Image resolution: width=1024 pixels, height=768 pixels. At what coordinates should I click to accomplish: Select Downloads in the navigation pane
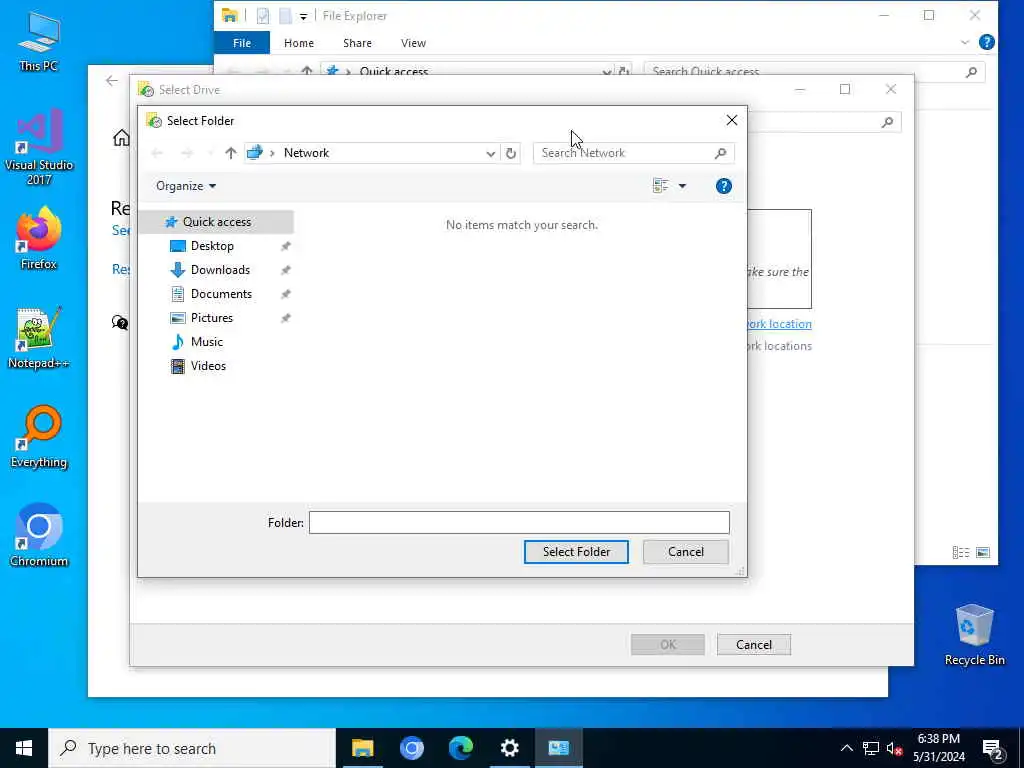coord(219,270)
